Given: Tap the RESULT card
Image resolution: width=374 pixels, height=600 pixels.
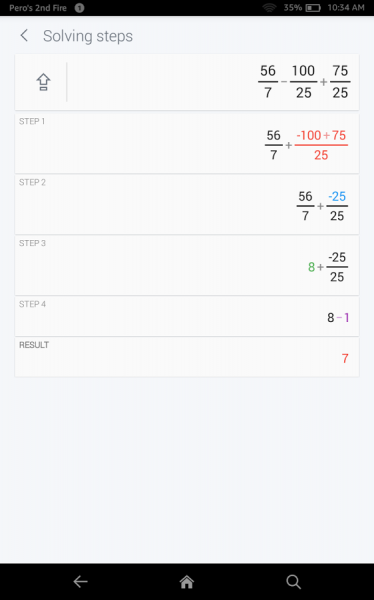Looking at the screenshot, I should (187, 357).
